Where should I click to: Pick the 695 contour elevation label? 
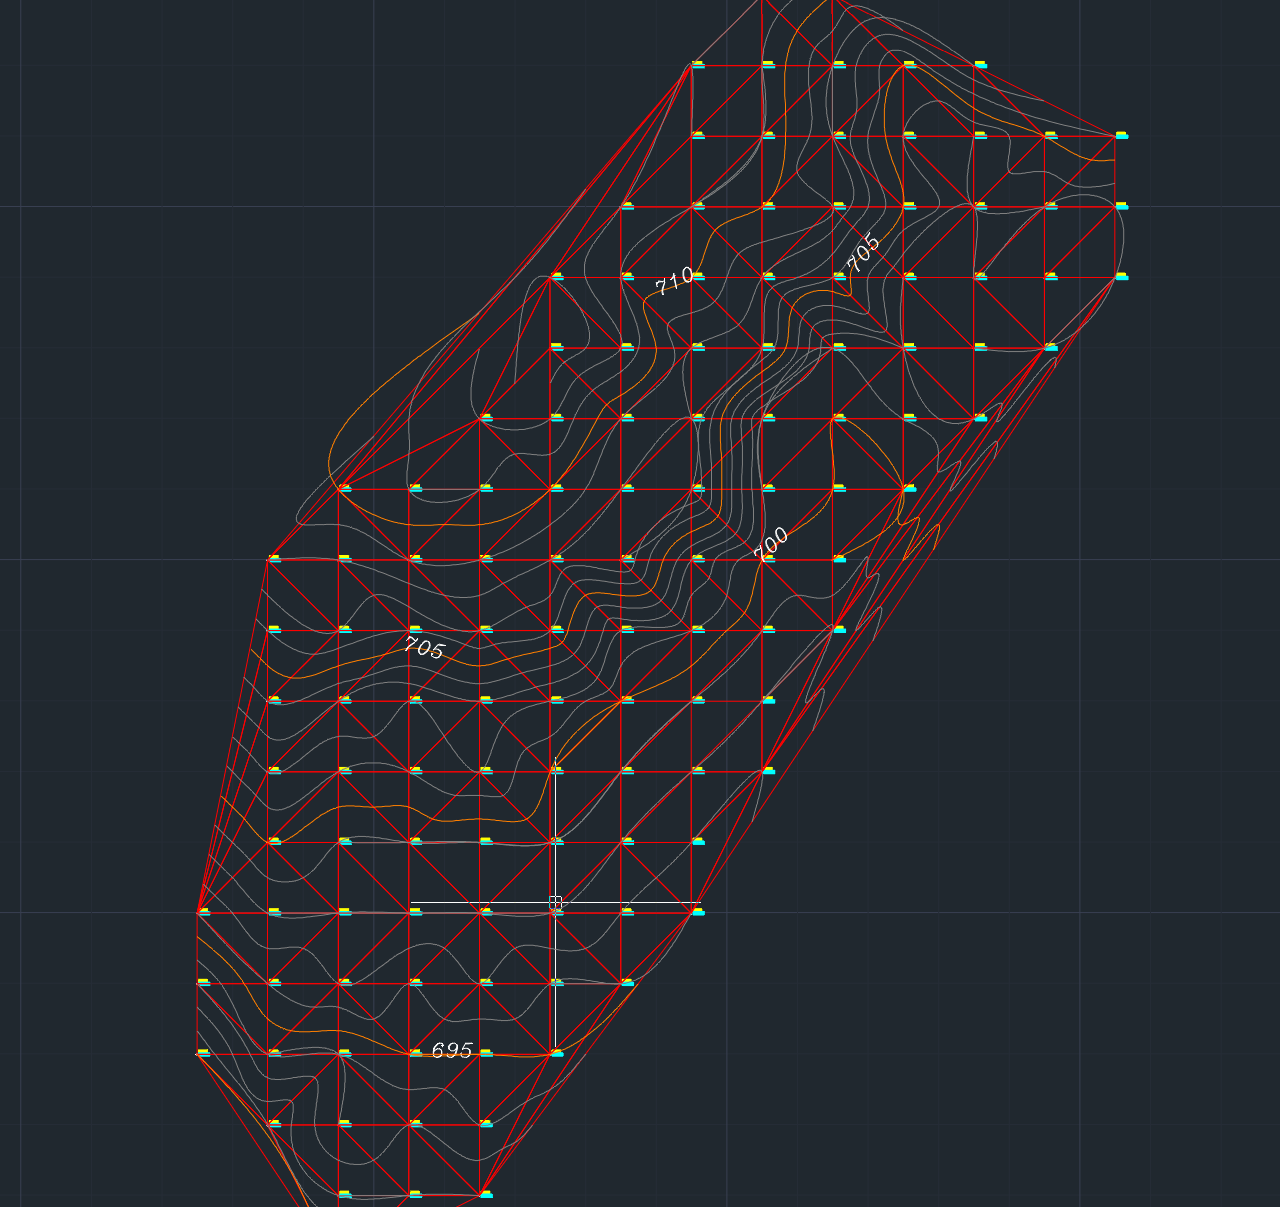452,1050
